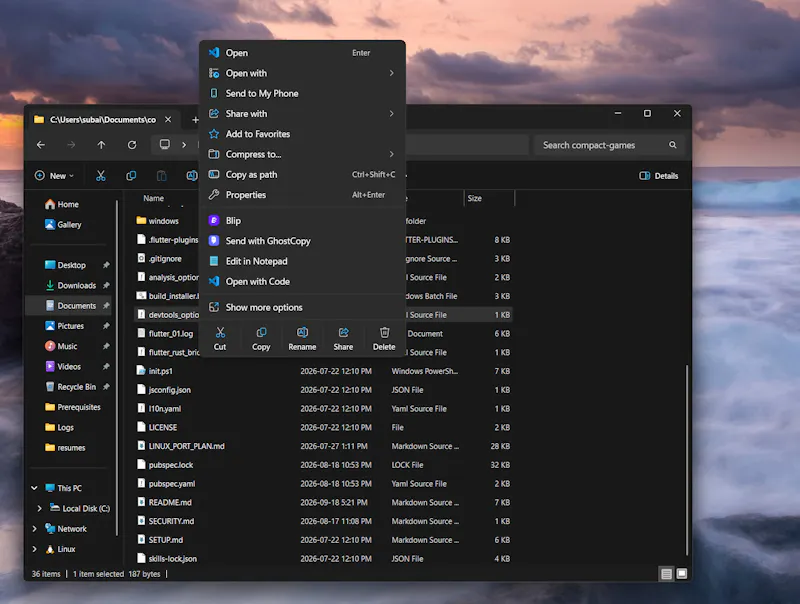The width and height of the screenshot is (800, 604).
Task: Click the search magnifier icon
Action: click(x=672, y=145)
